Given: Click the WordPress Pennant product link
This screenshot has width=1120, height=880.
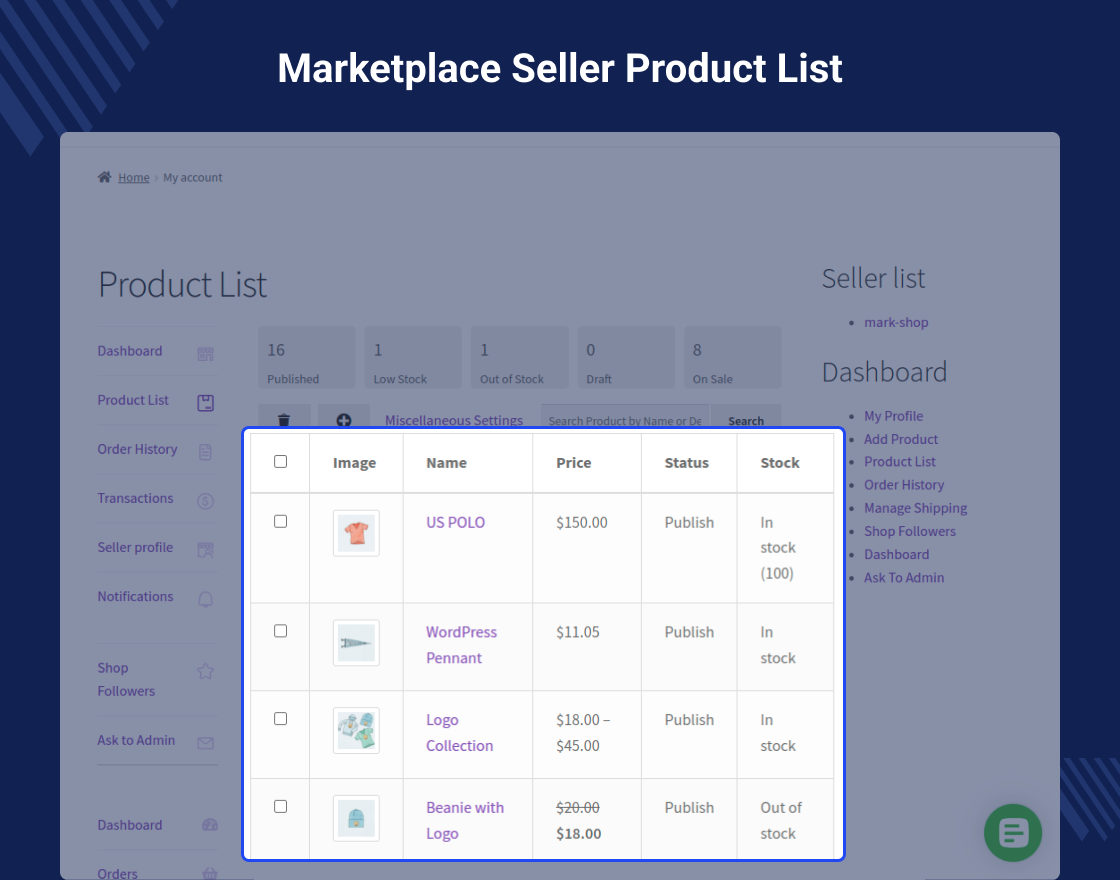Looking at the screenshot, I should tap(461, 644).
